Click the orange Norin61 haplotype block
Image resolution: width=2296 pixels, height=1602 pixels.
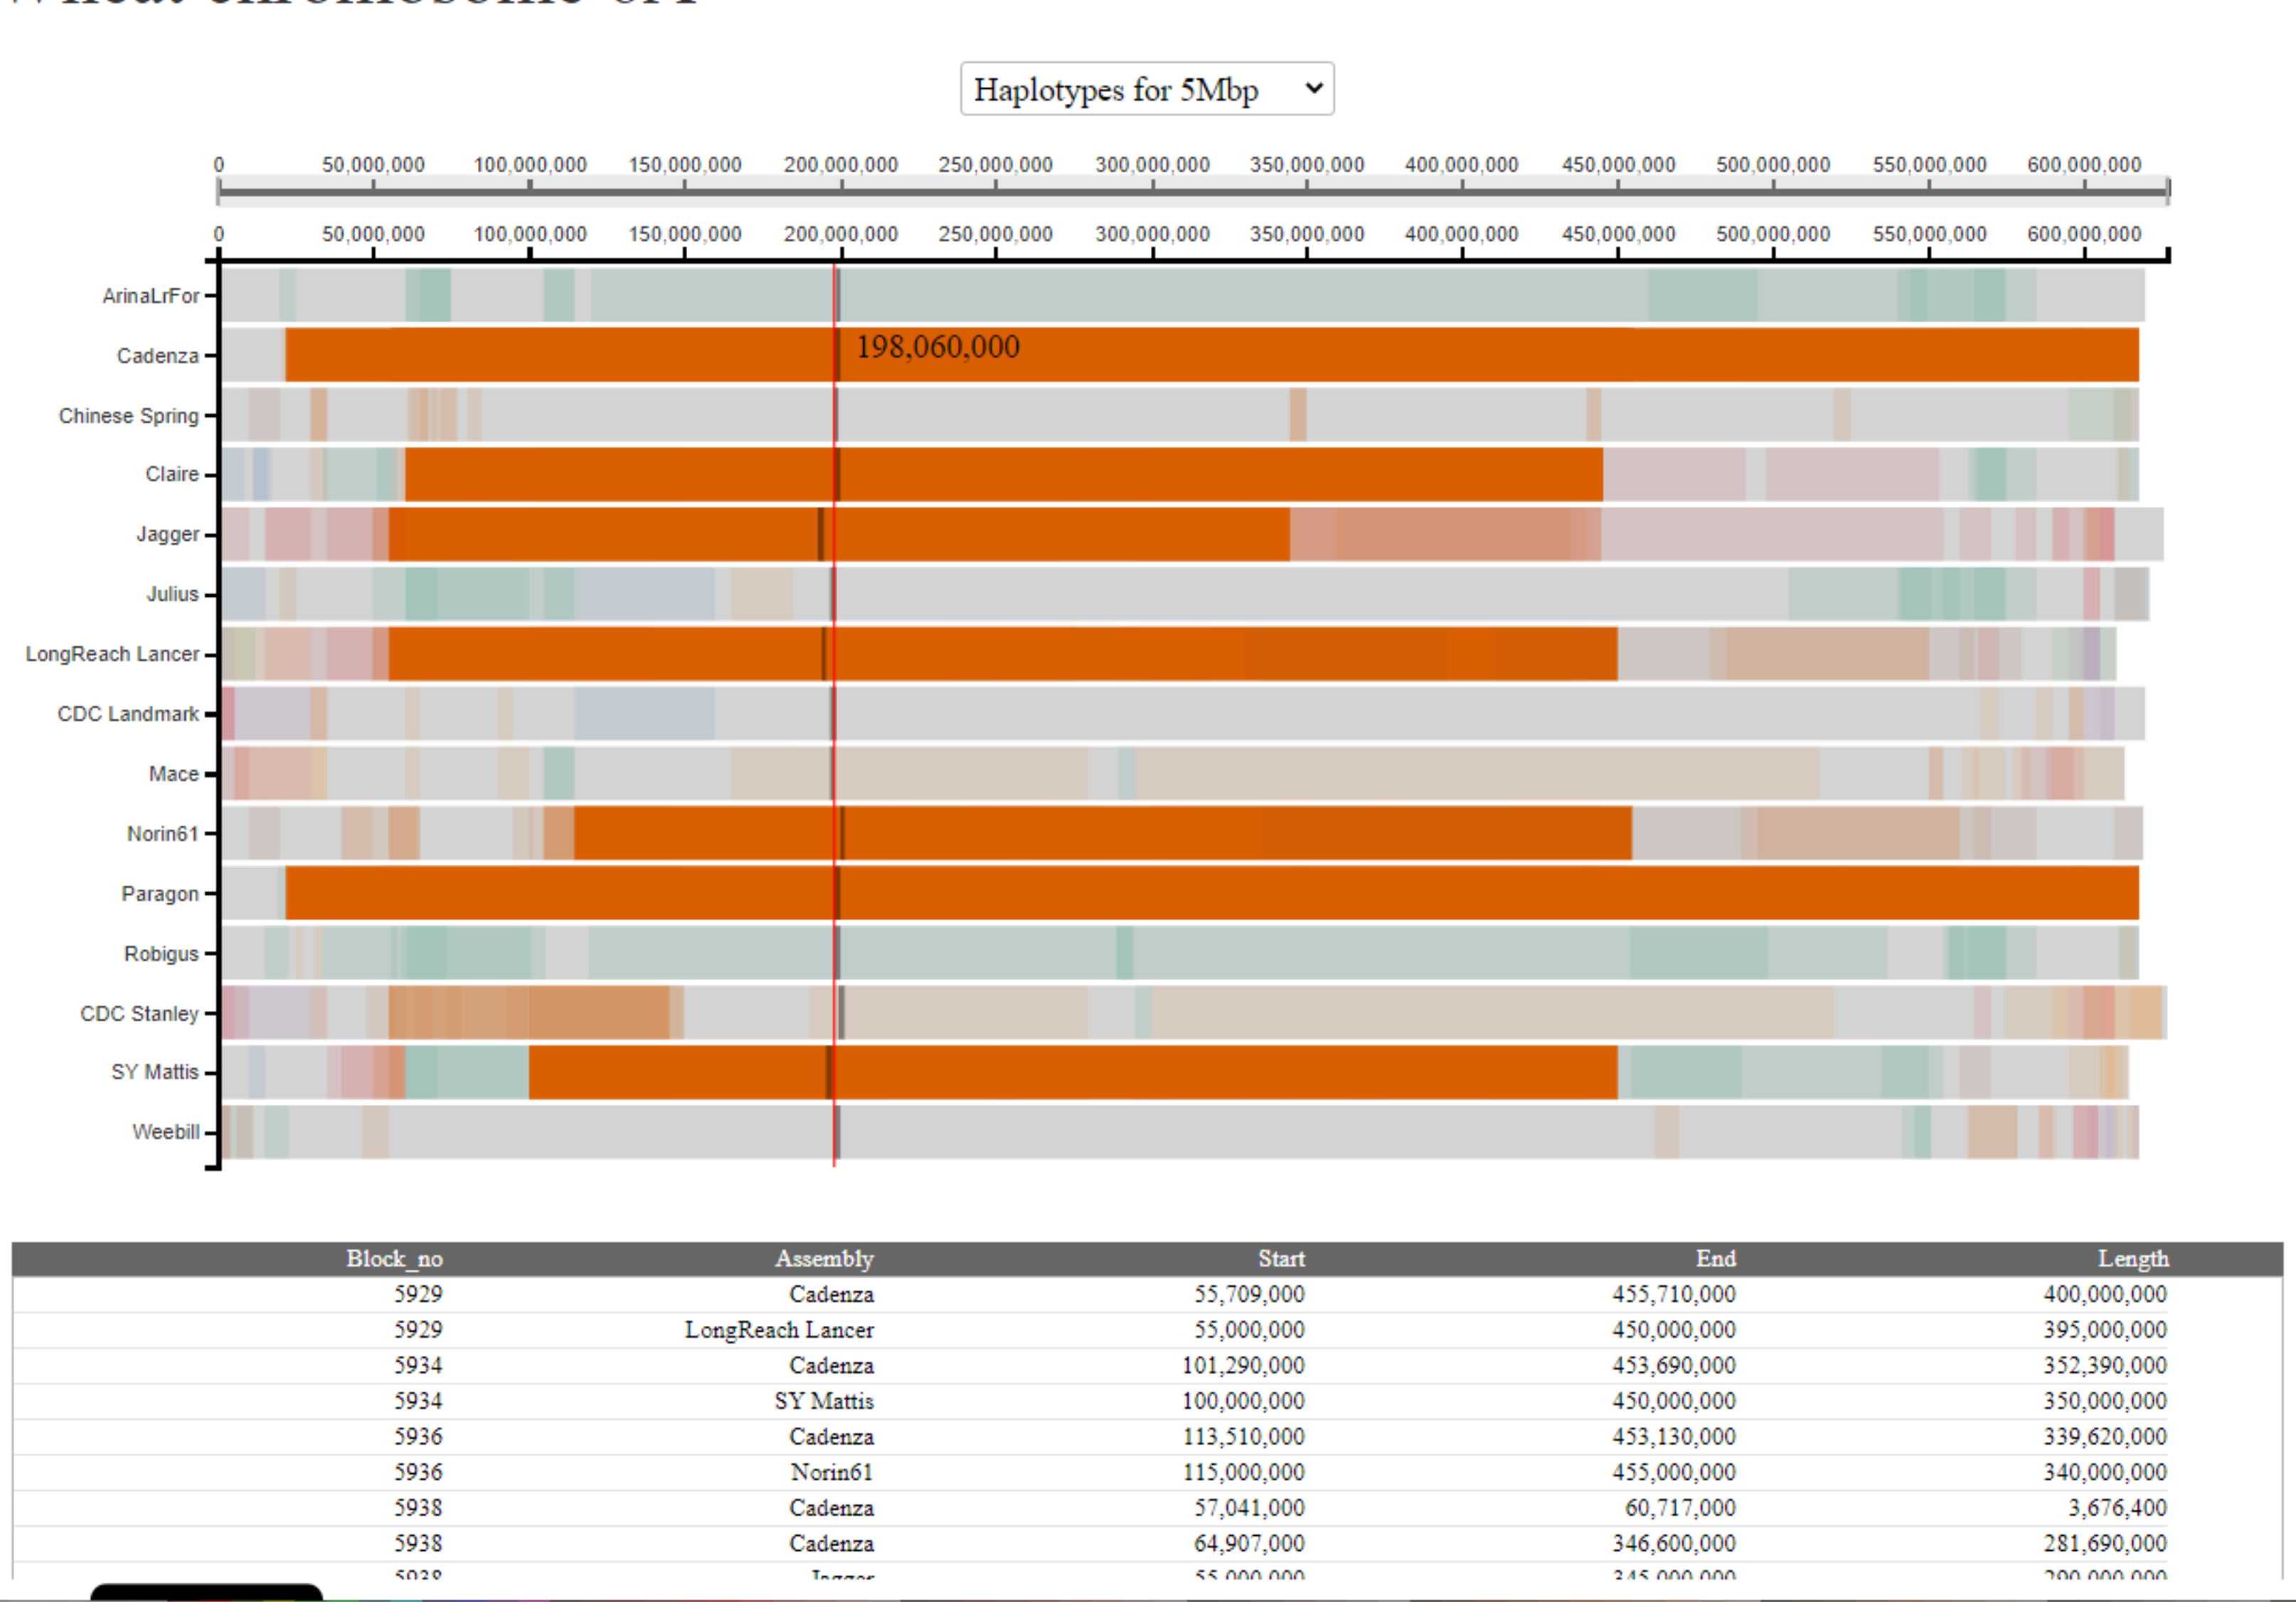point(1103,833)
